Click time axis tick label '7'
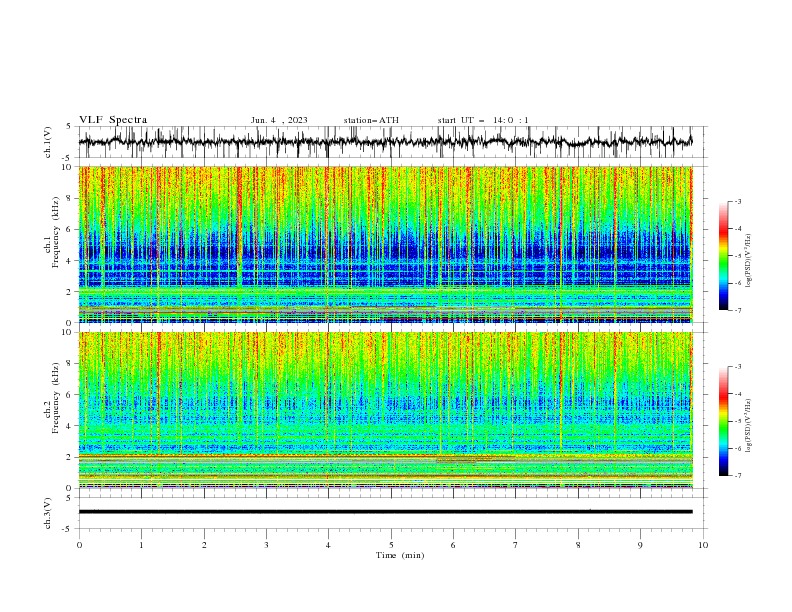This screenshot has height=612, width=792. [516, 545]
